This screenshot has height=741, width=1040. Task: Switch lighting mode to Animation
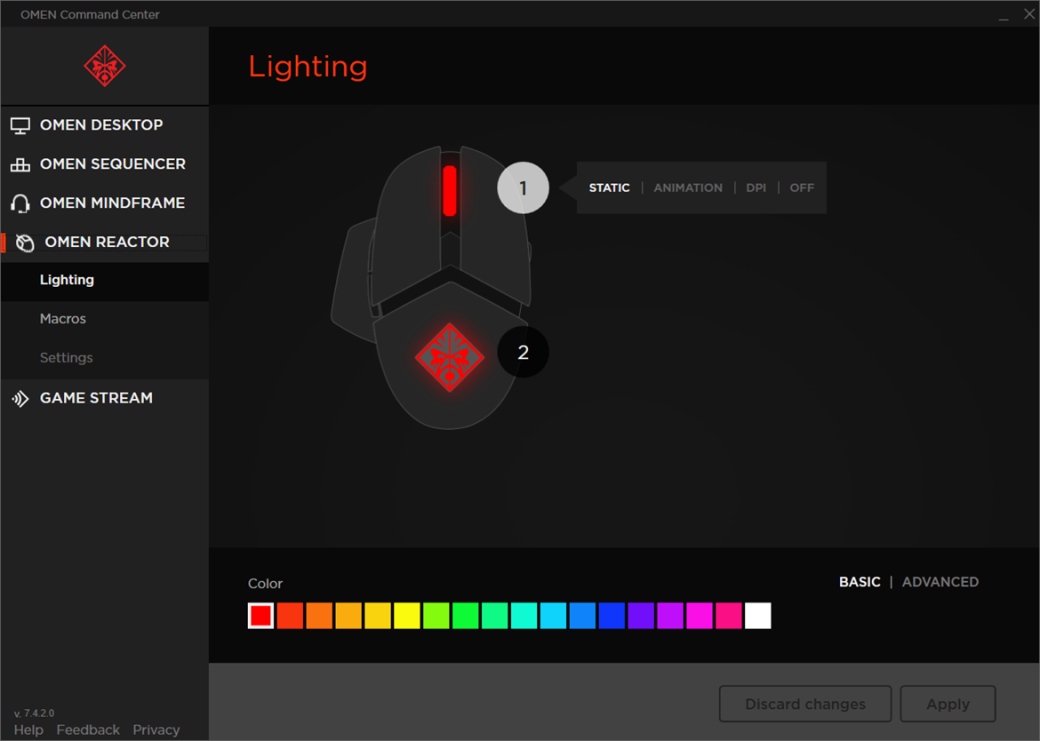tap(688, 188)
